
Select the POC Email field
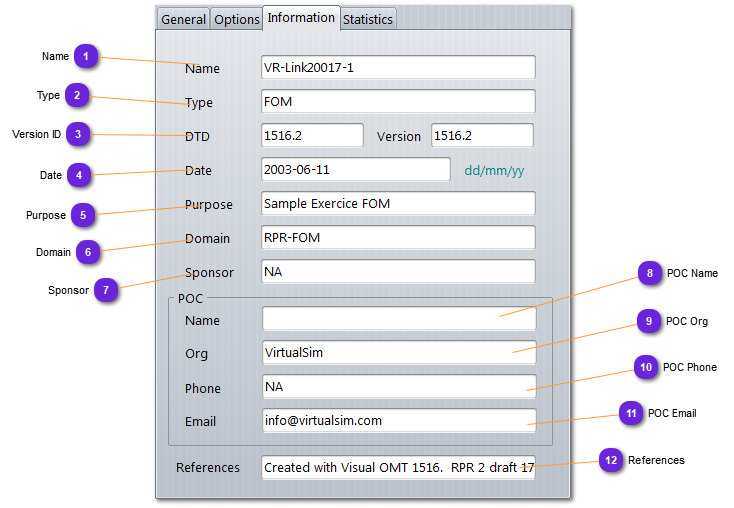(398, 421)
